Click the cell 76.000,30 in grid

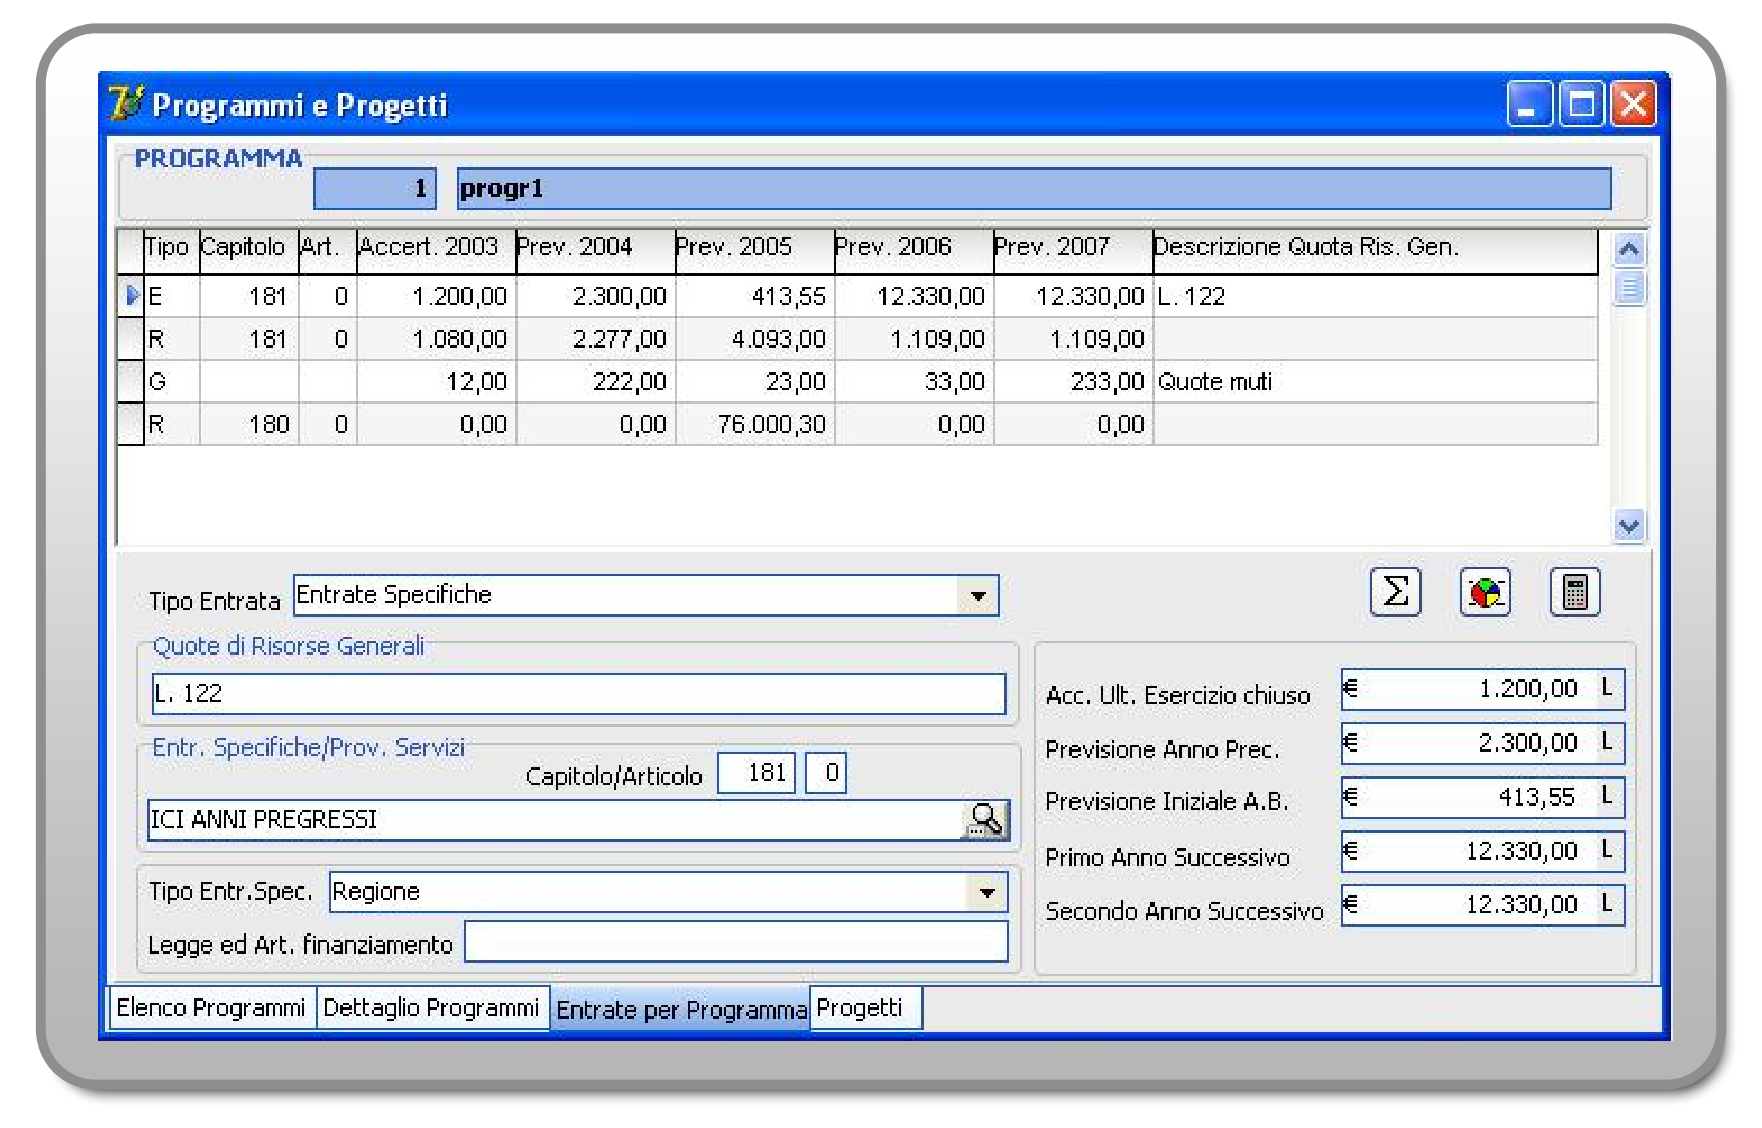[755, 424]
